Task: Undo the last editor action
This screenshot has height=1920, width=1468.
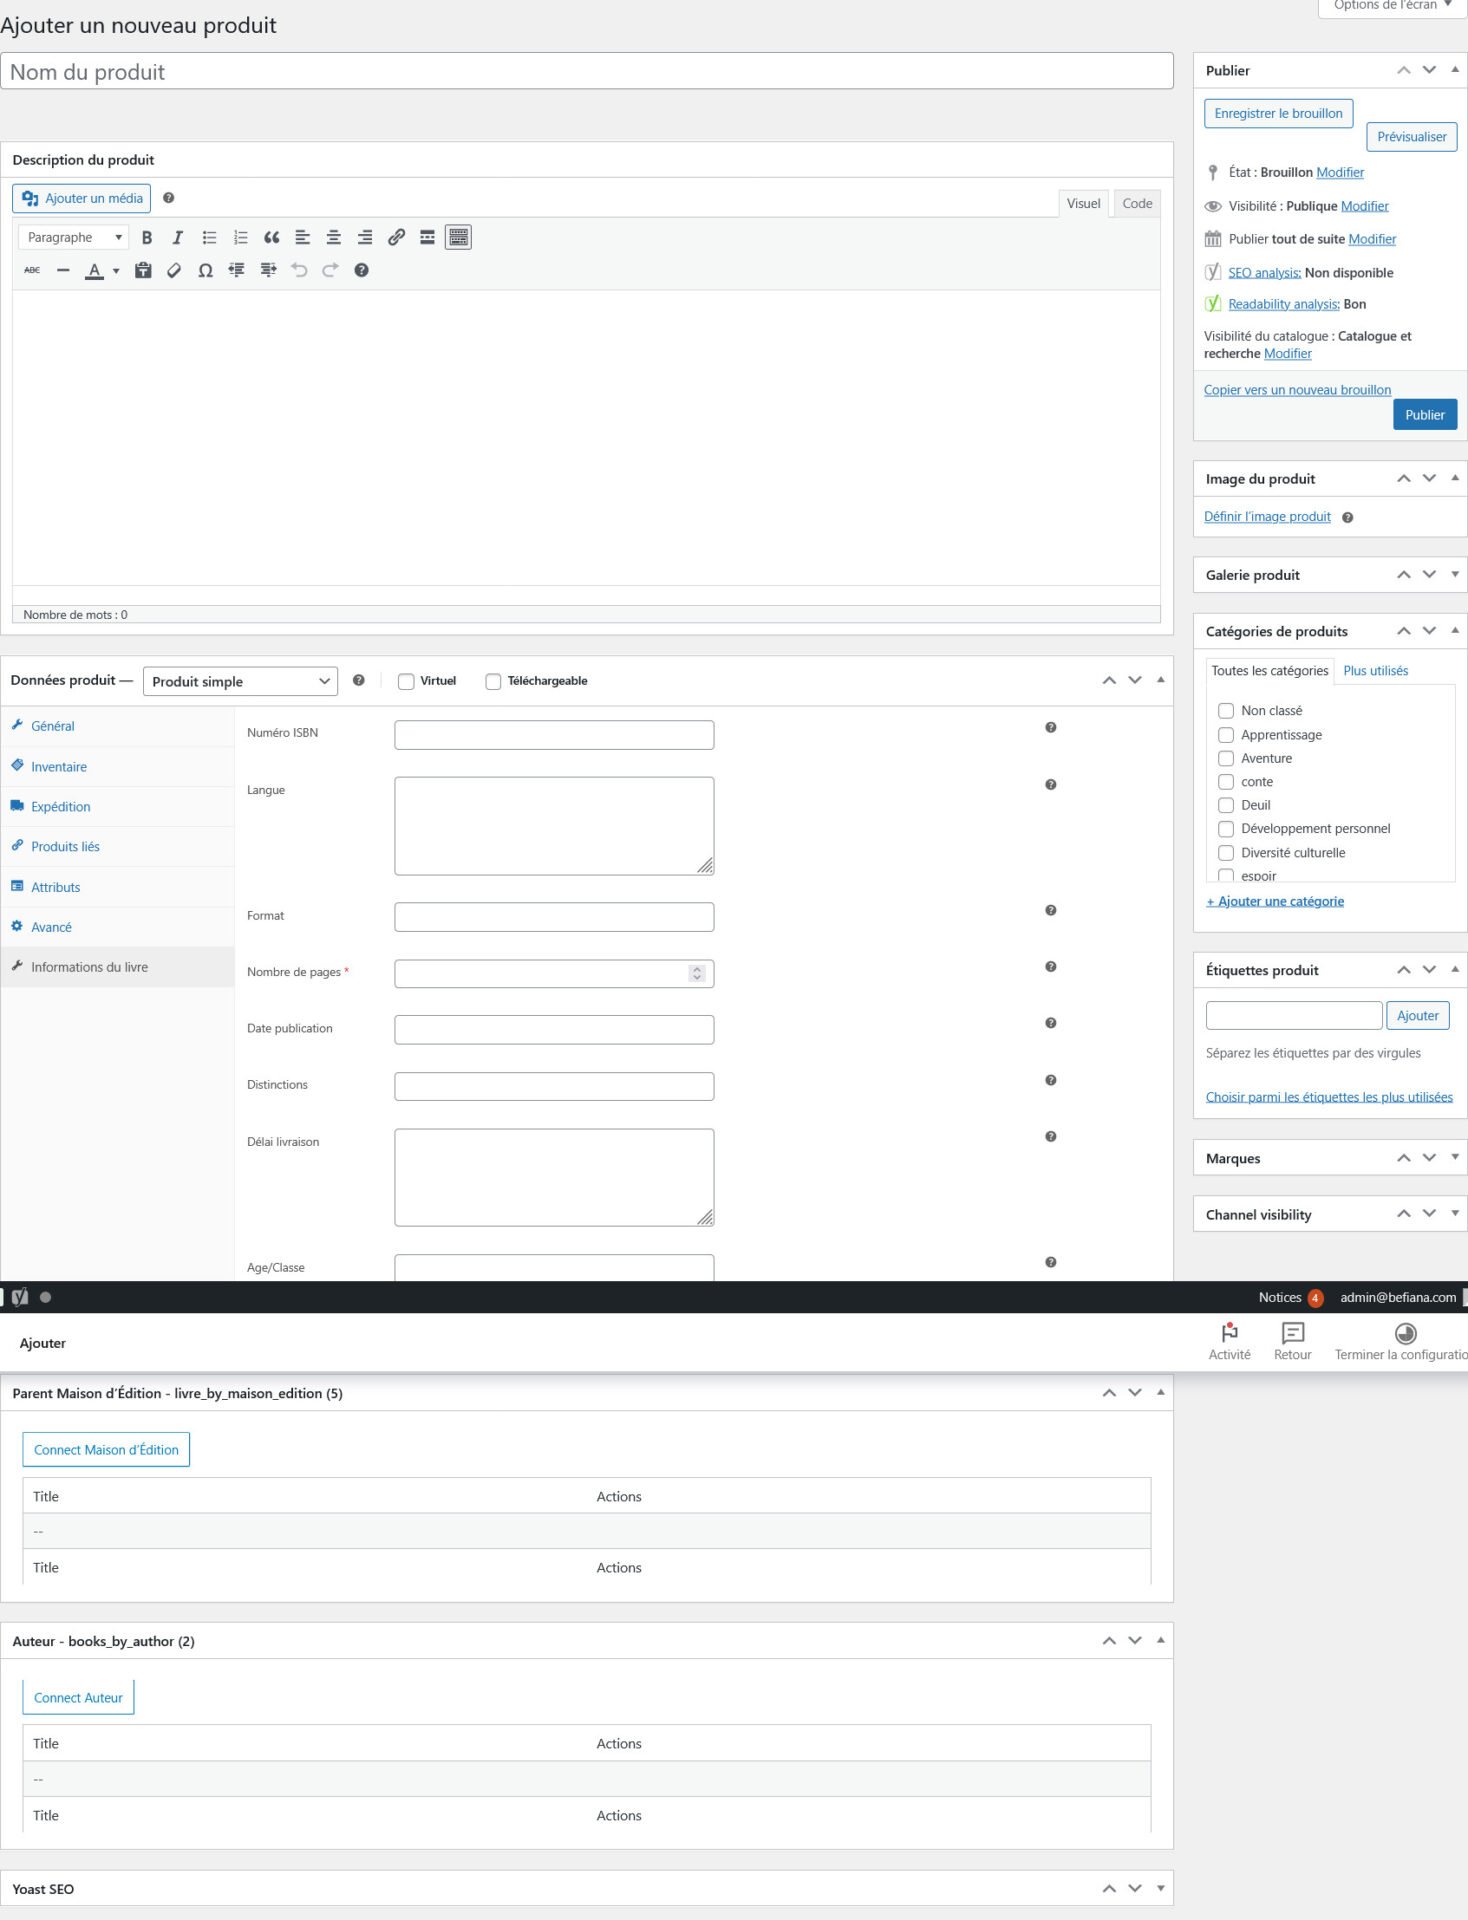Action: point(299,270)
